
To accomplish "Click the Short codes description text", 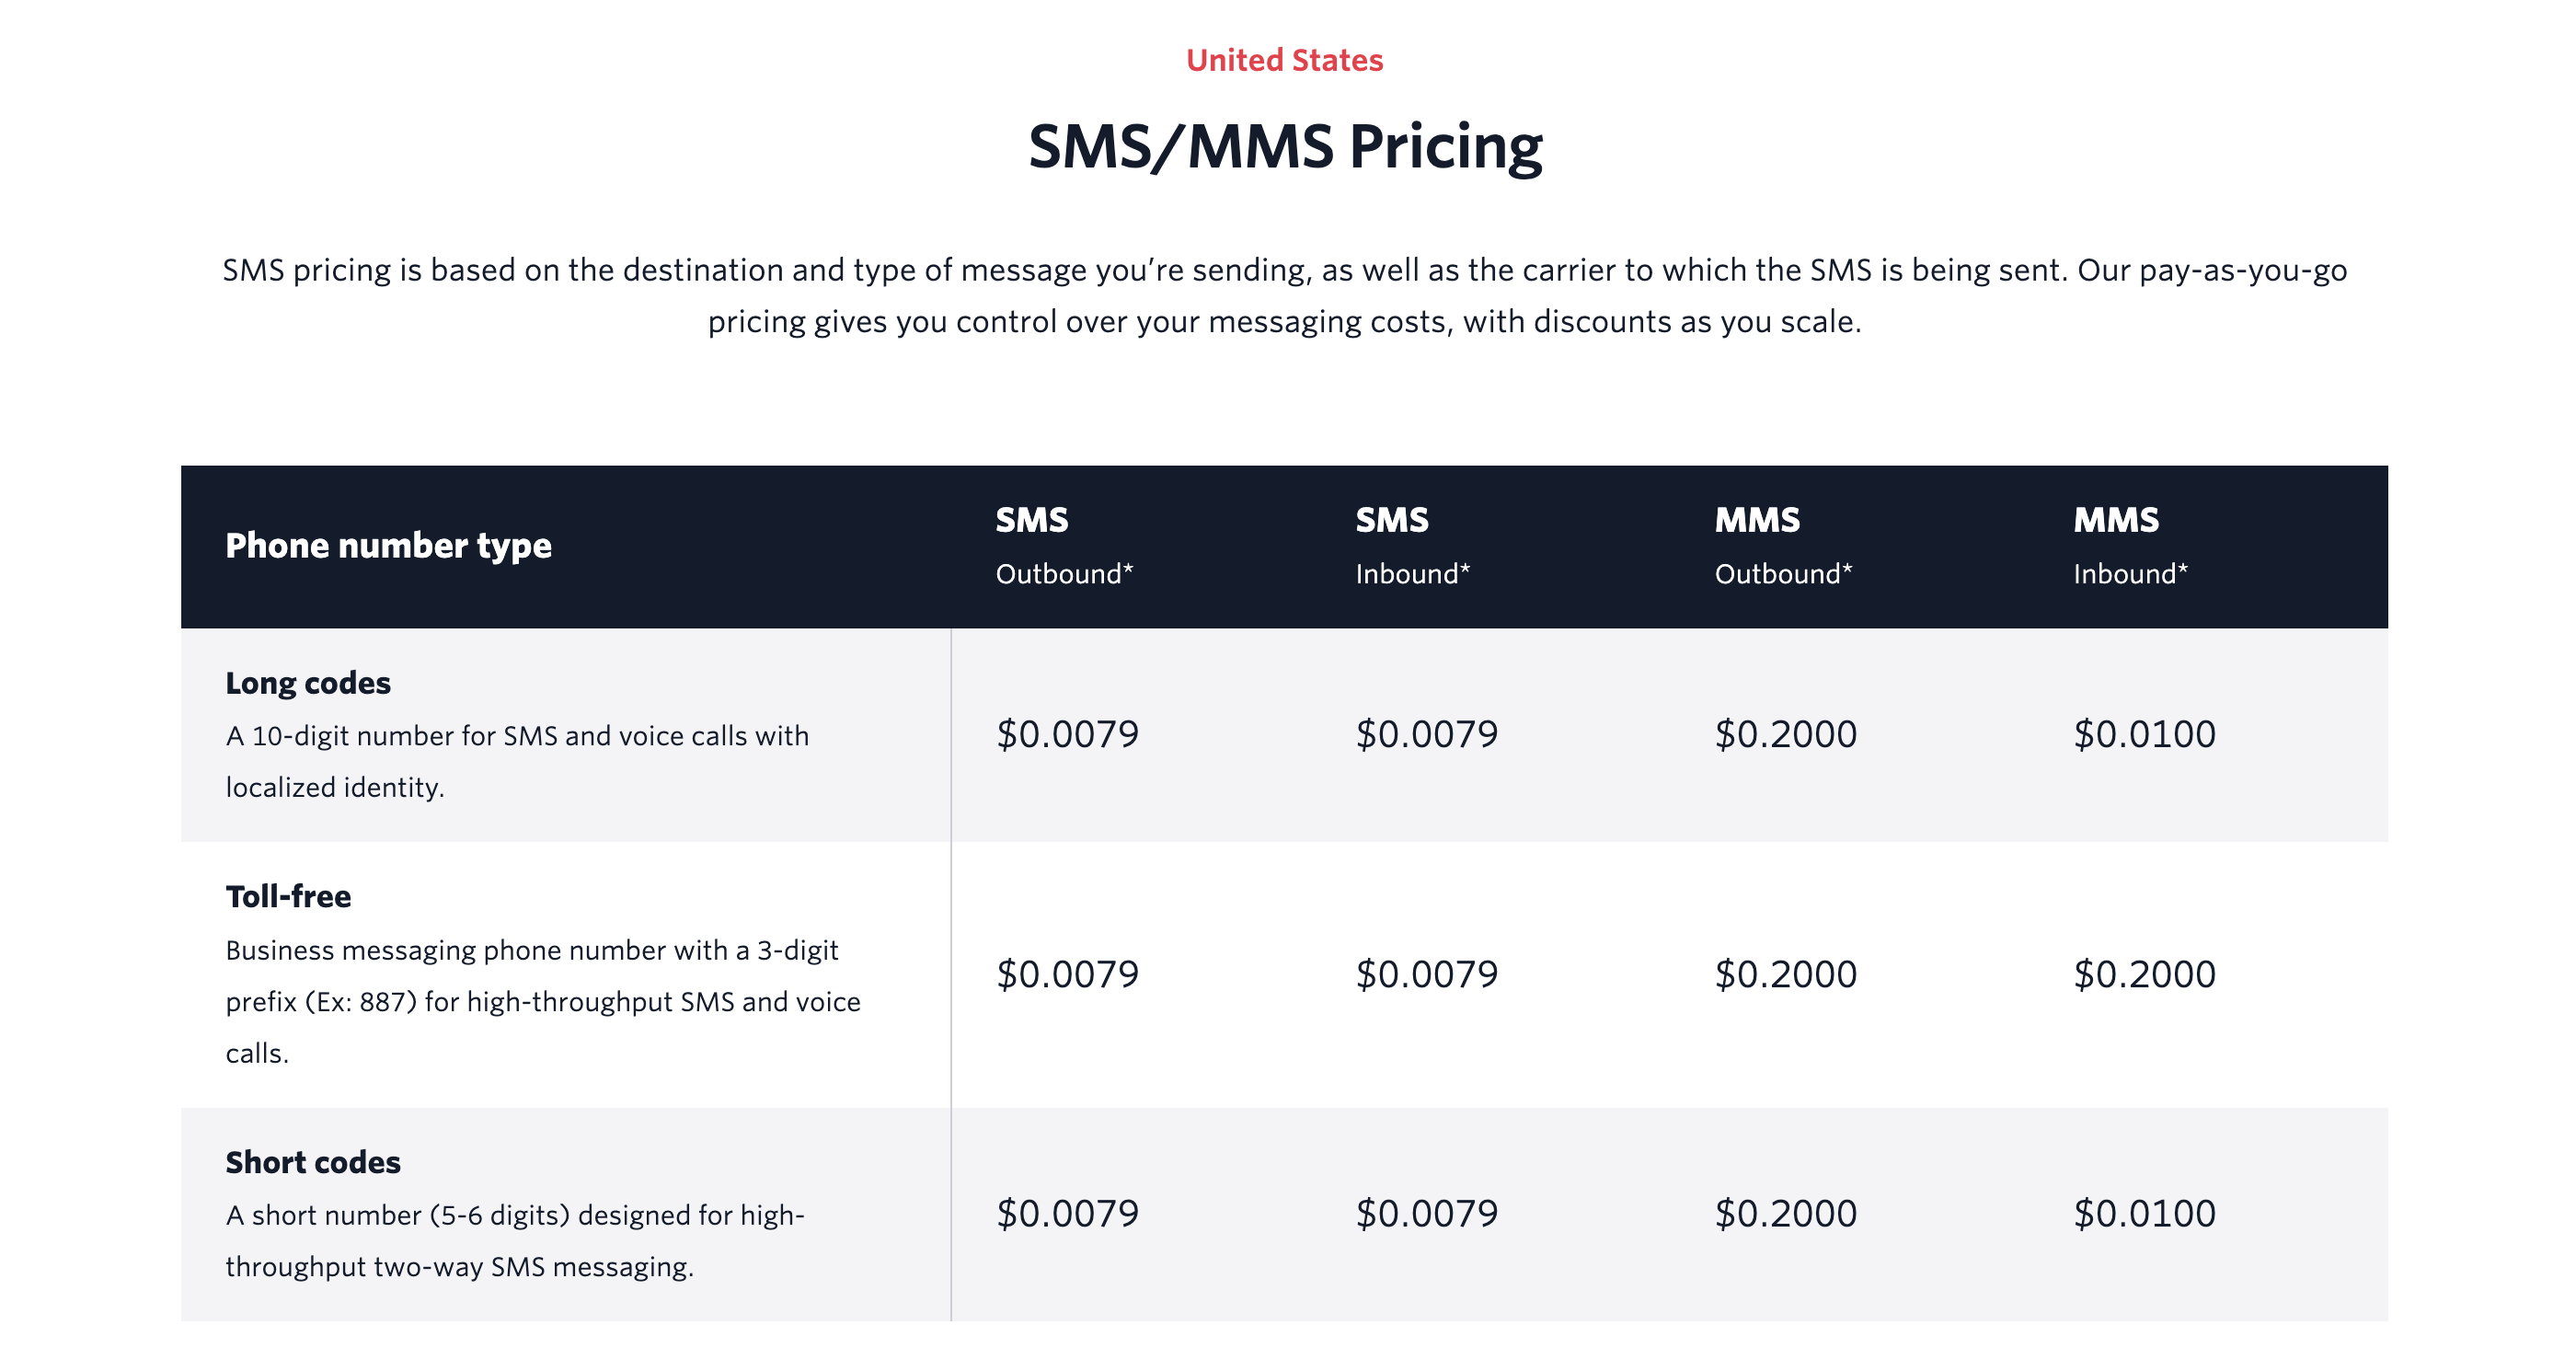I will 515,1241.
